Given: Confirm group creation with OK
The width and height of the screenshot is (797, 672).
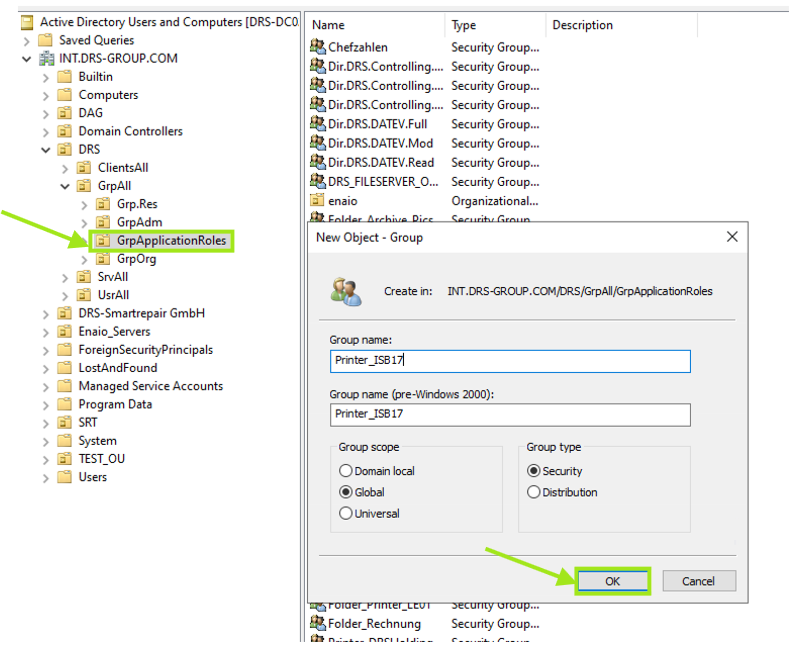Looking at the screenshot, I should tap(612, 581).
